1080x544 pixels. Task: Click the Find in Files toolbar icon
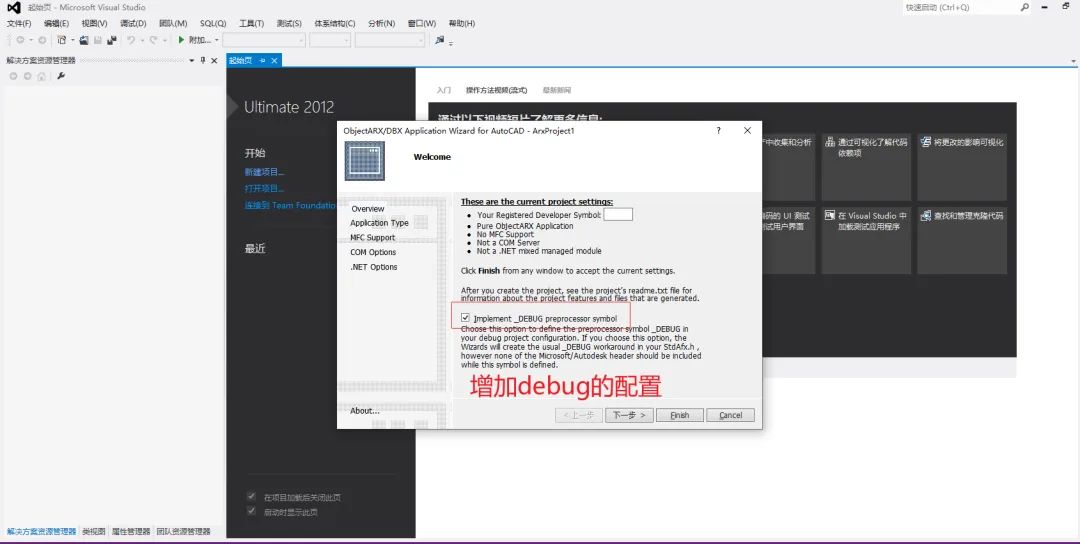tap(439, 40)
